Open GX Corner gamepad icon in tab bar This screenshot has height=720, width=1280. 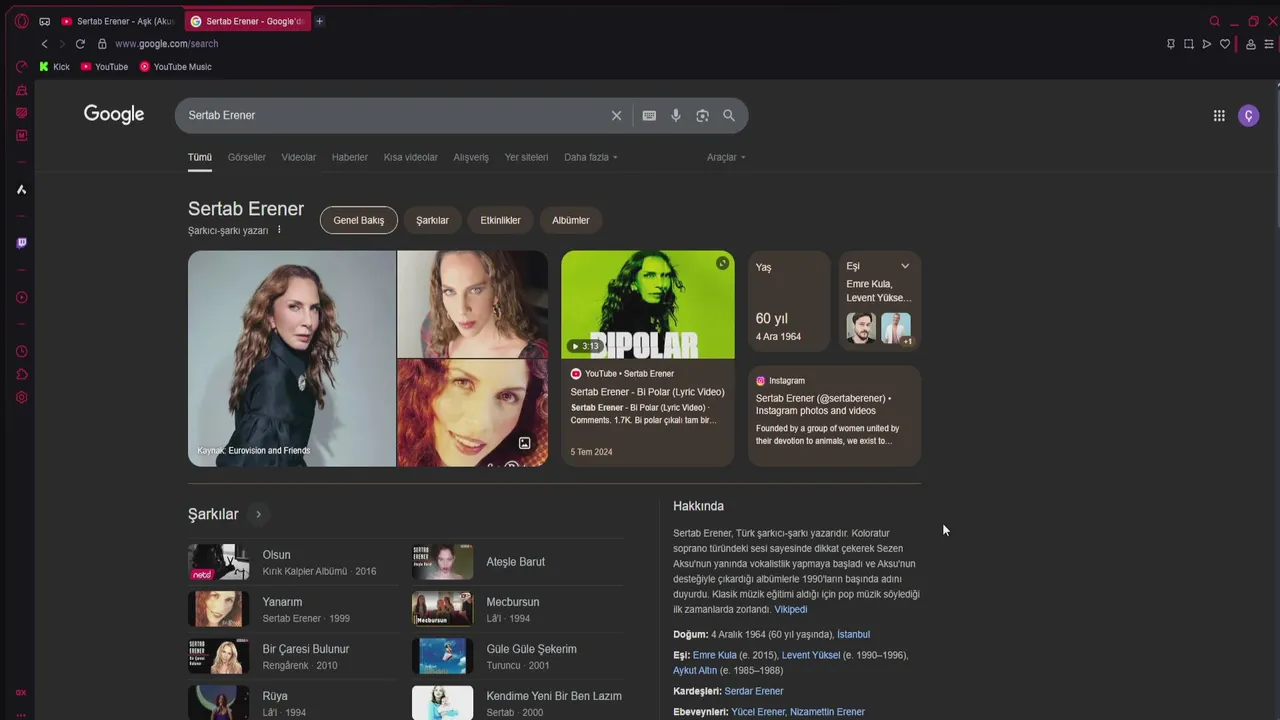pyautogui.click(x=44, y=21)
